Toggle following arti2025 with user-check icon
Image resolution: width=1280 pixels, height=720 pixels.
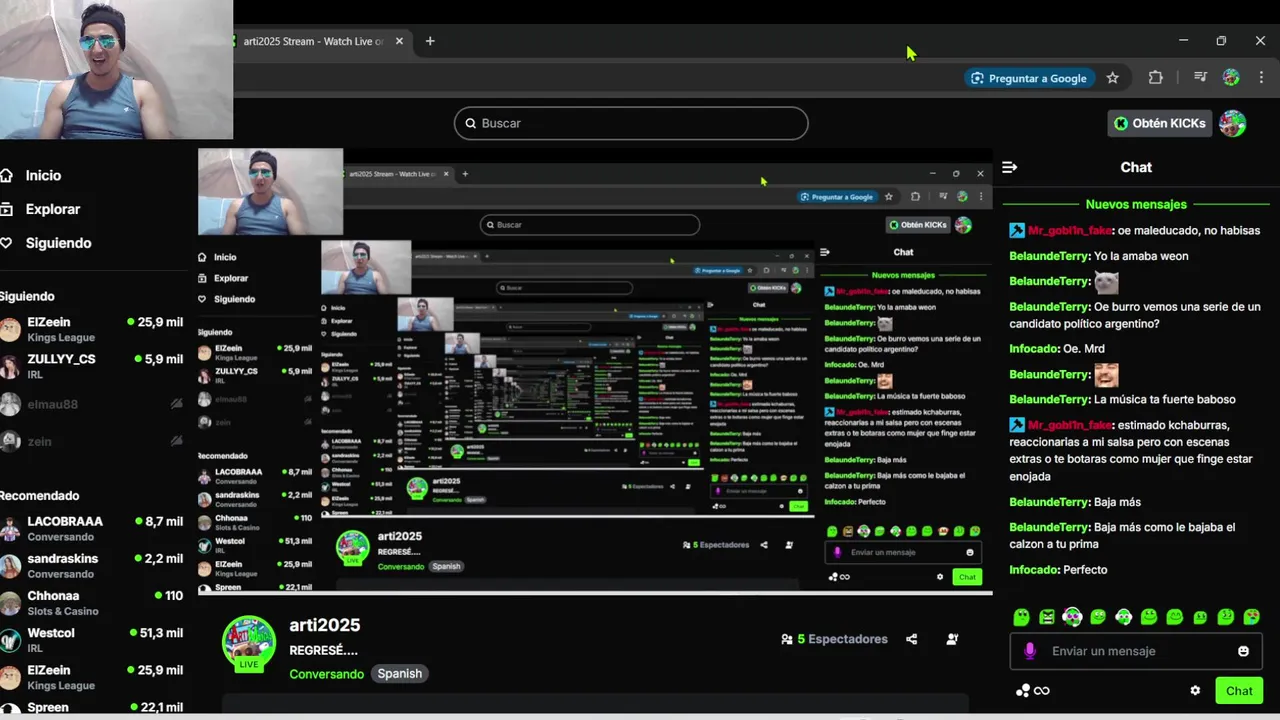(952, 639)
